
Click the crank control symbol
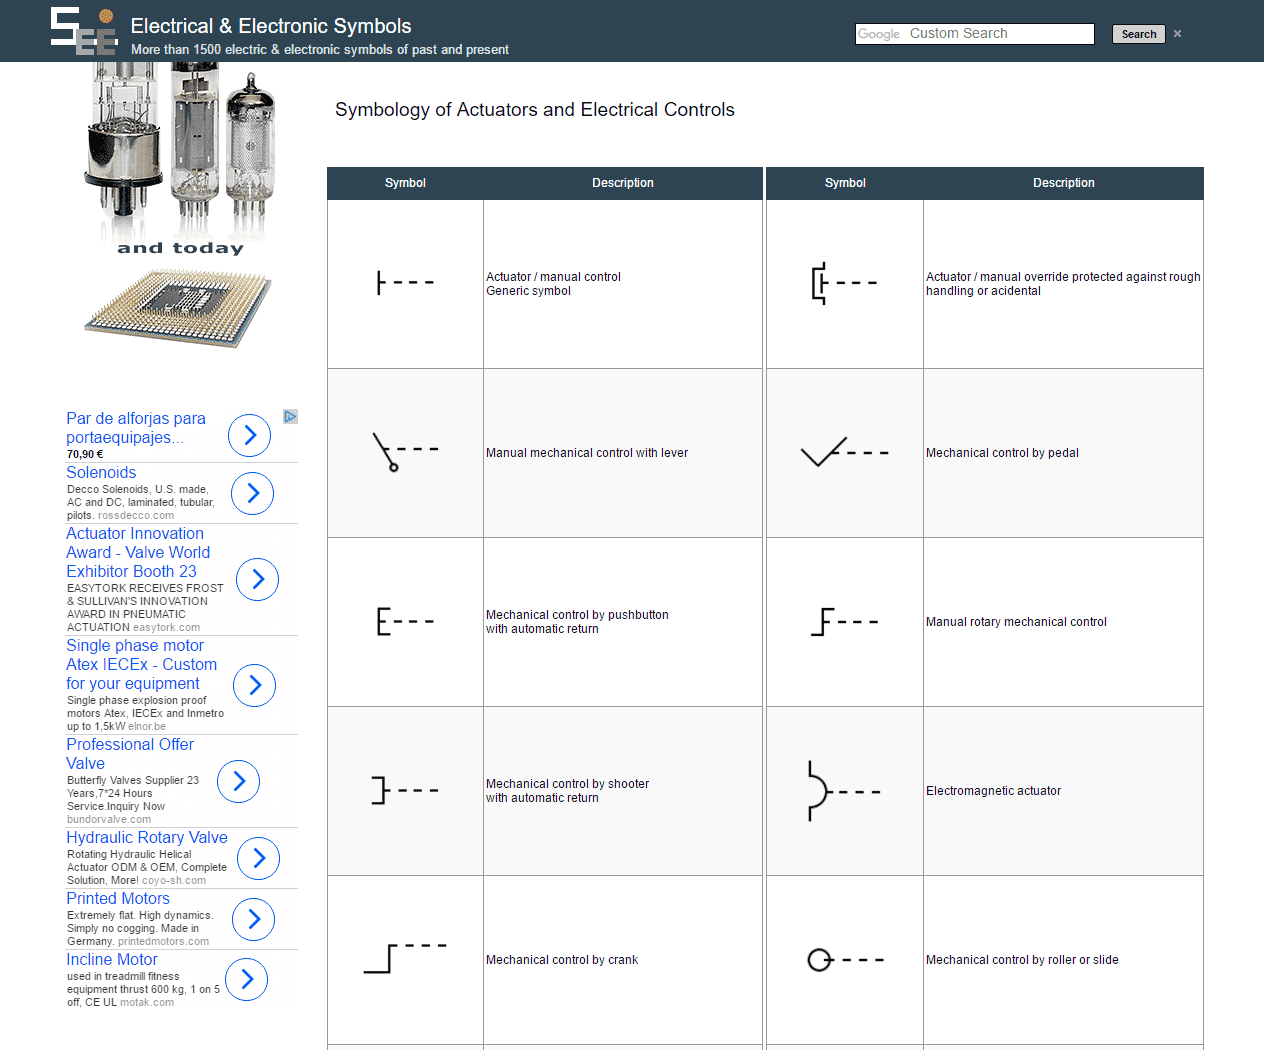click(405, 958)
